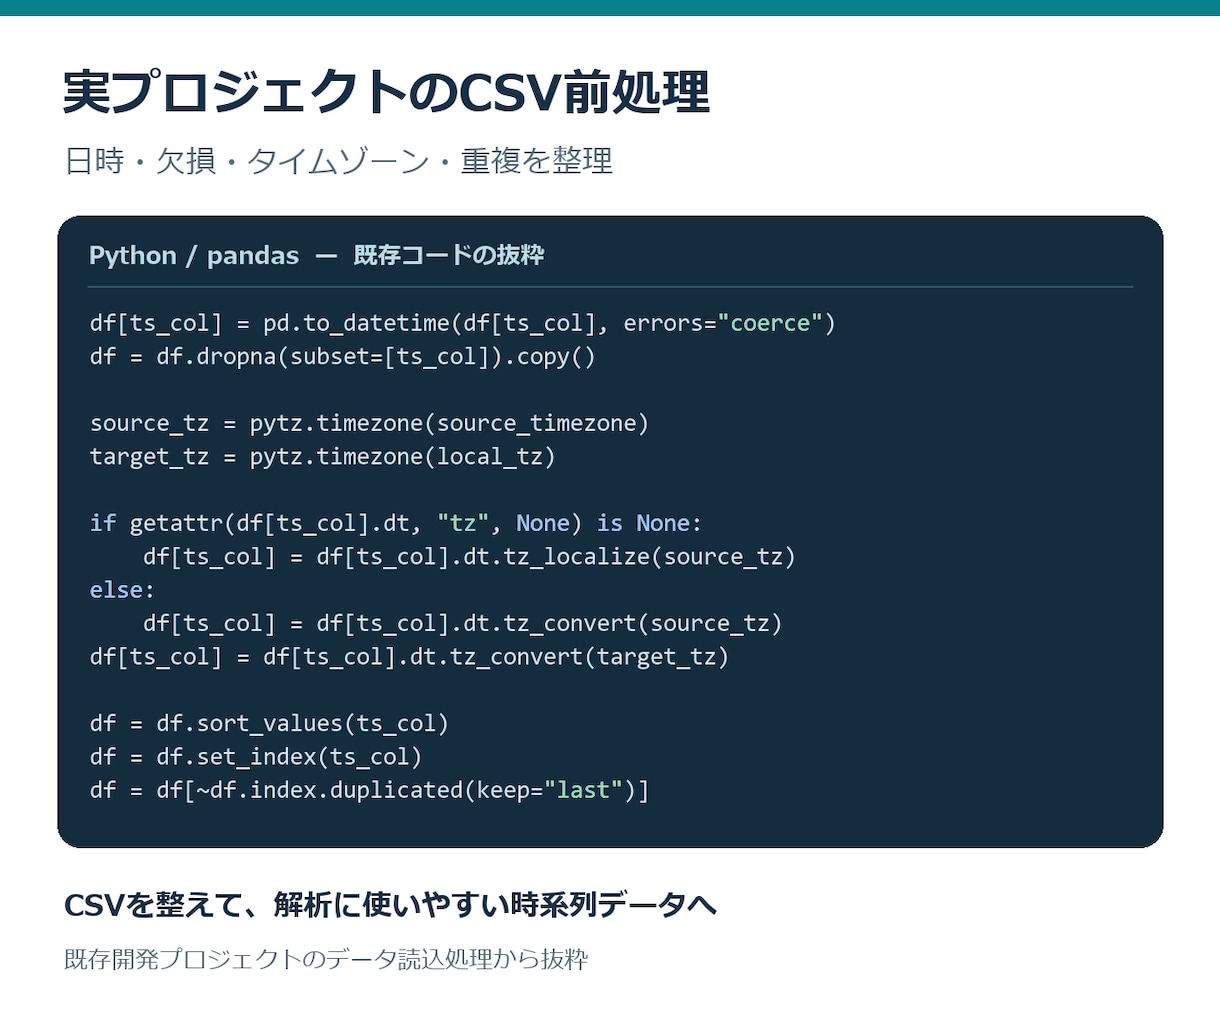Click the source_tz = pytz.timezone line
The width and height of the screenshot is (1220, 1017).
point(369,423)
